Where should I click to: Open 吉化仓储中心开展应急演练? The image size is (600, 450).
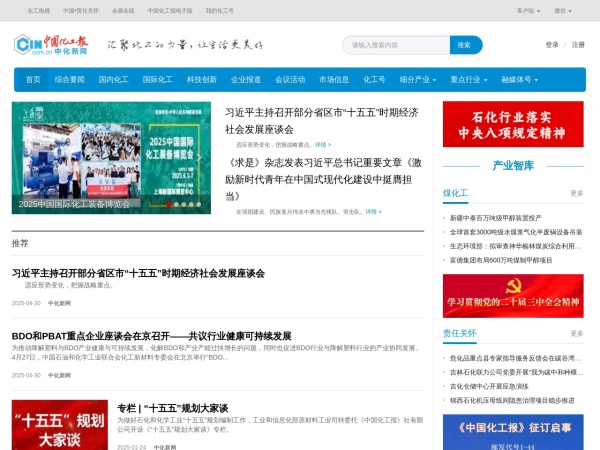pyautogui.click(x=489, y=386)
